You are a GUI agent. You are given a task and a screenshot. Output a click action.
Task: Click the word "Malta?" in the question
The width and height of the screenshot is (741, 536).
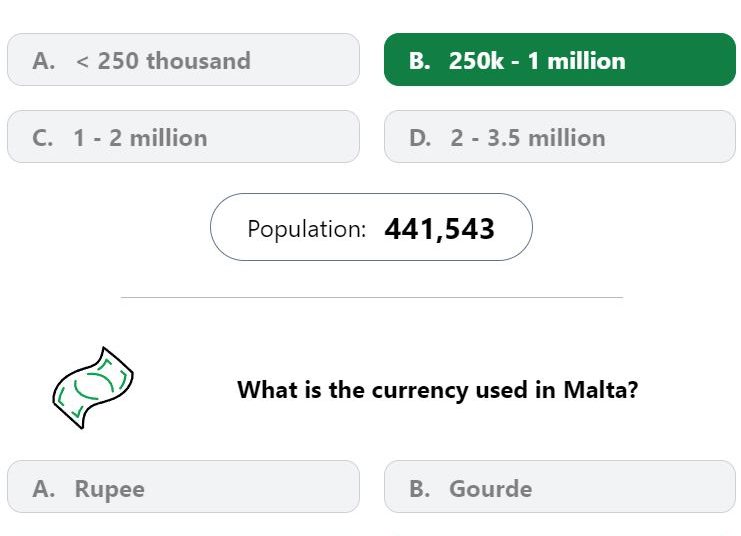(x=601, y=390)
